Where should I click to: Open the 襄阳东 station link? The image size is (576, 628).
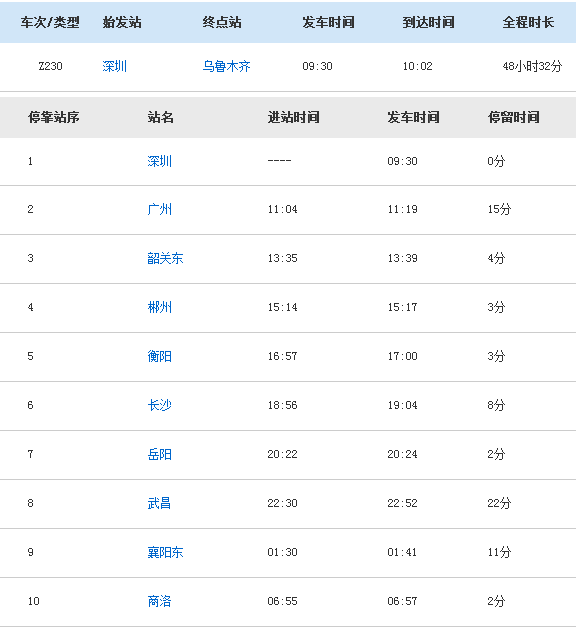pos(165,552)
